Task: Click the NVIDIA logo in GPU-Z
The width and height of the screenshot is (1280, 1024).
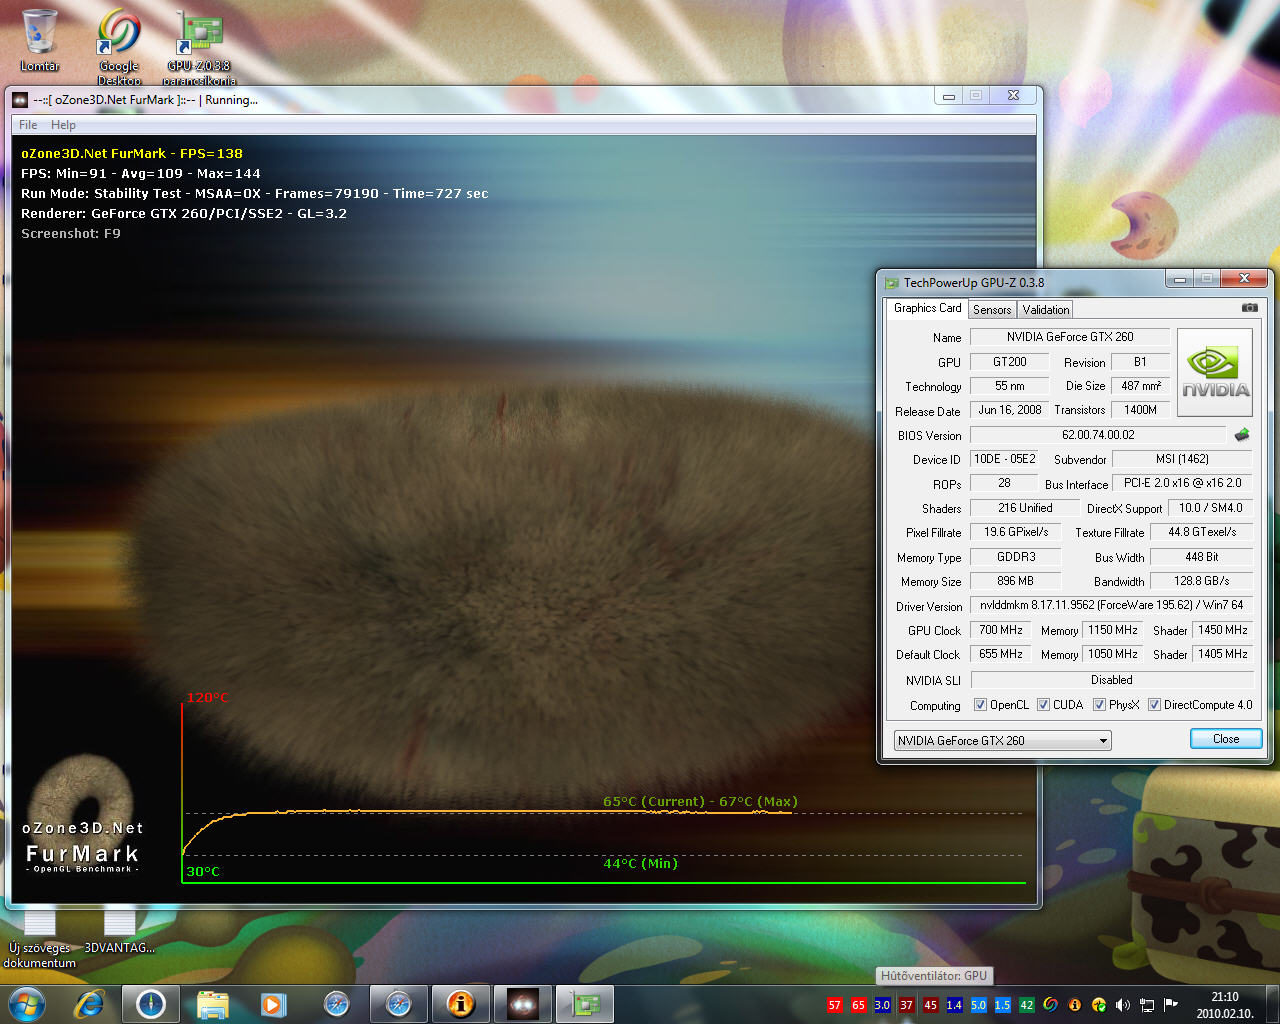Action: (x=1215, y=372)
